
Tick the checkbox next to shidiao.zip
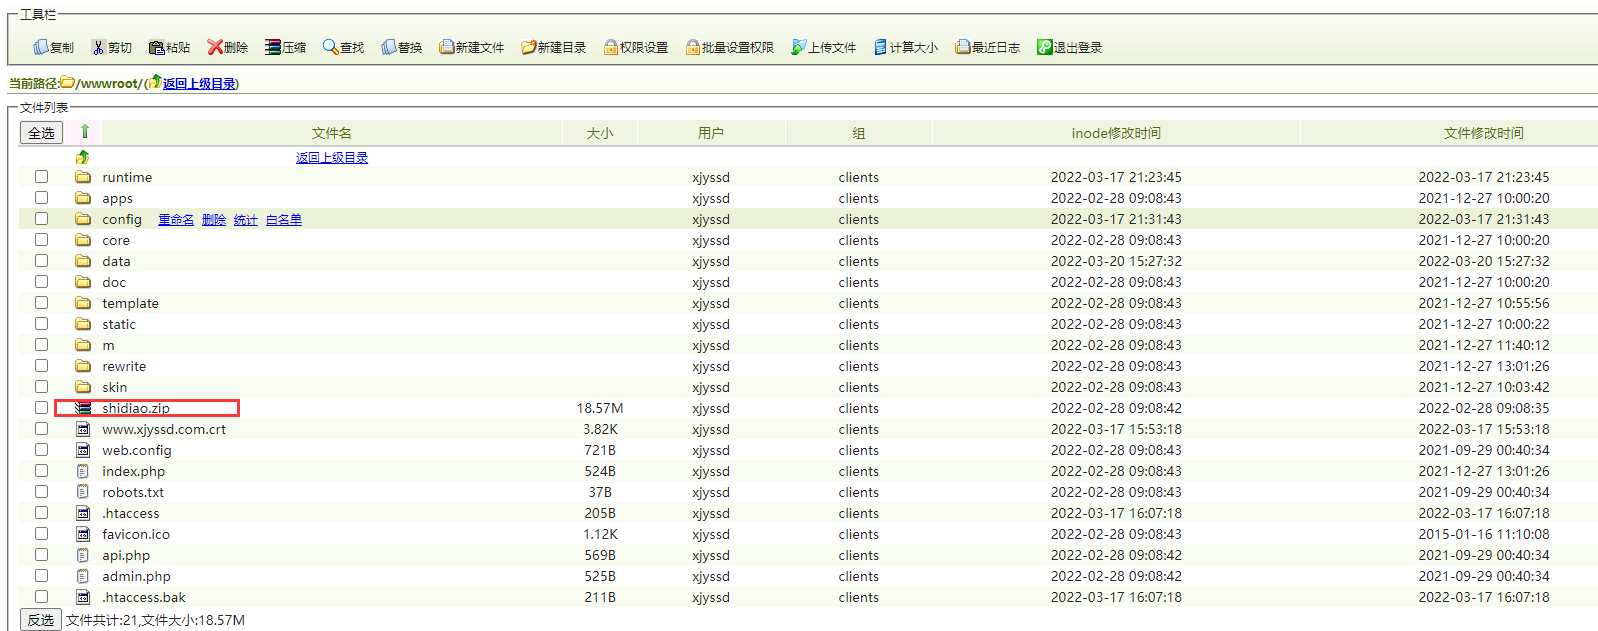click(41, 408)
